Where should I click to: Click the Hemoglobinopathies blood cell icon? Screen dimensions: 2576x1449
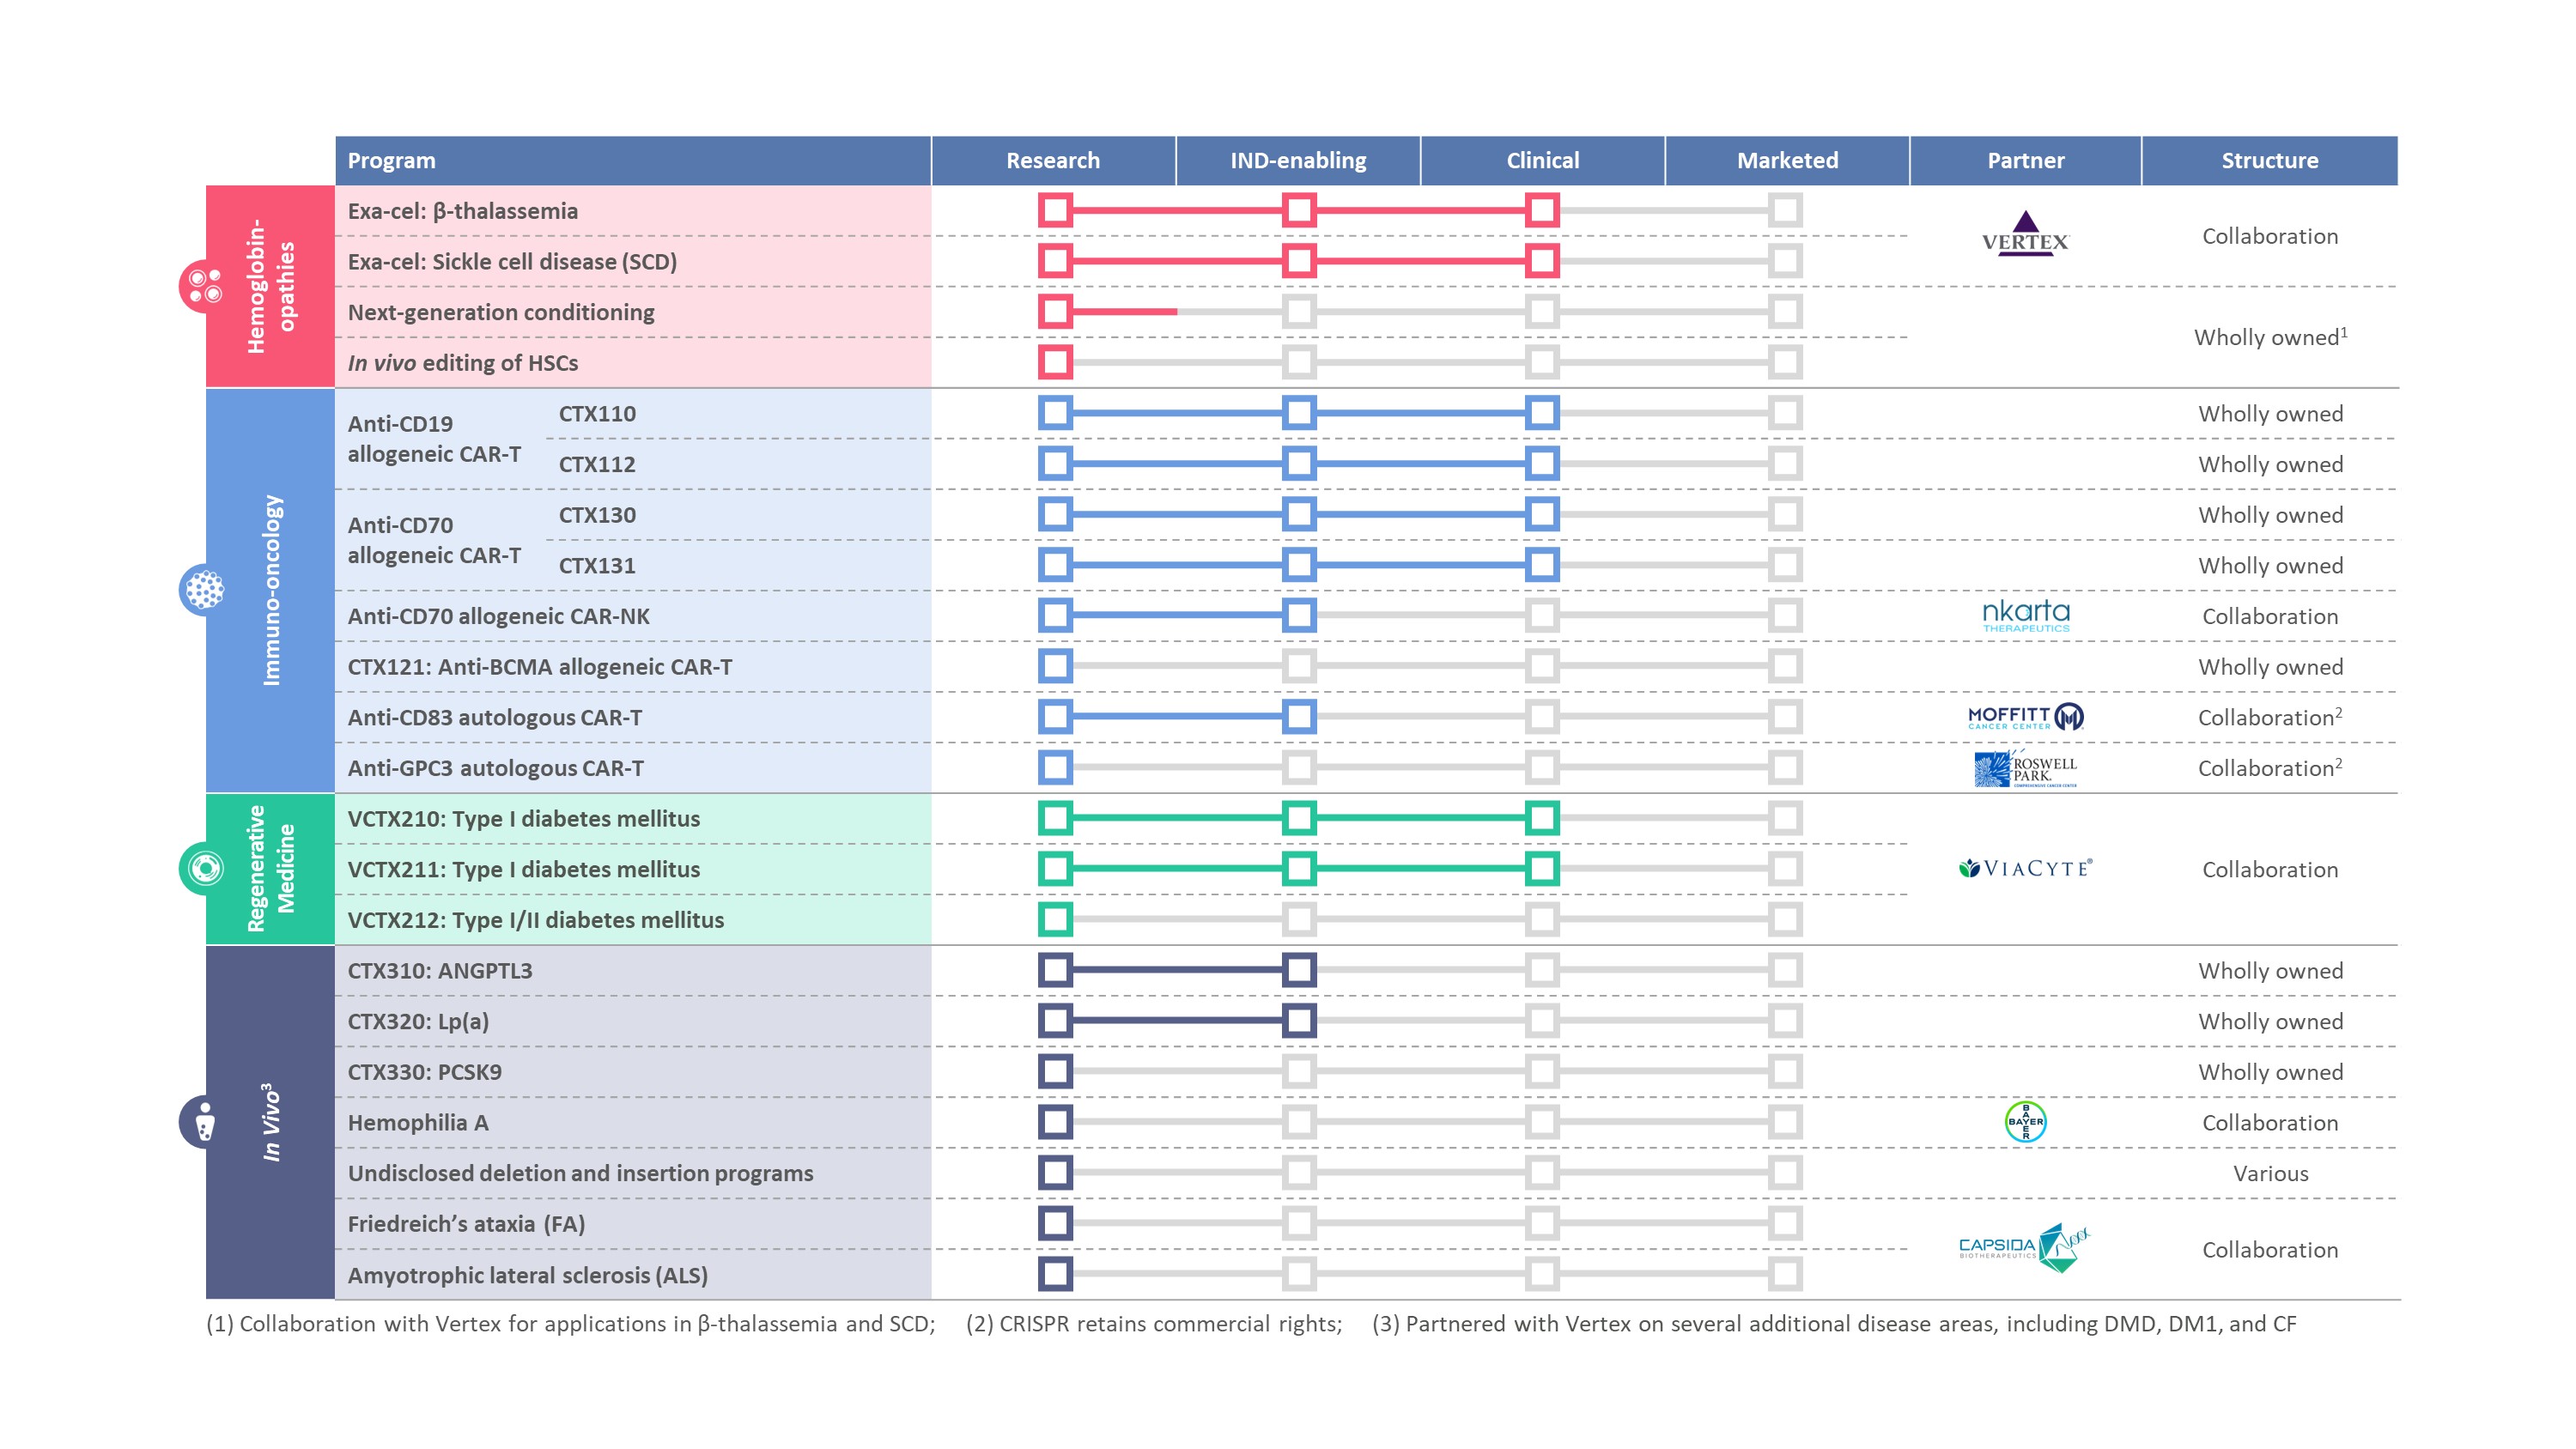(x=205, y=286)
